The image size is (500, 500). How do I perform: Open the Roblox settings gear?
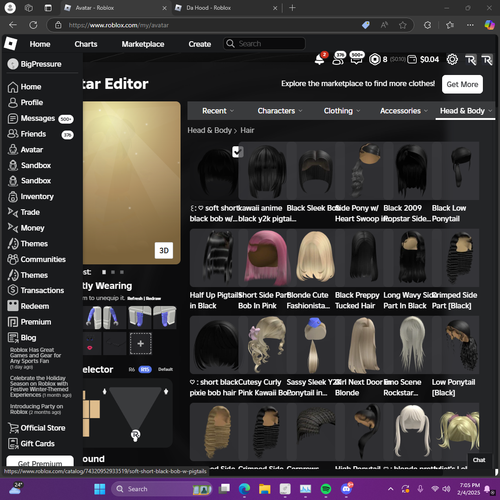tap(452, 60)
